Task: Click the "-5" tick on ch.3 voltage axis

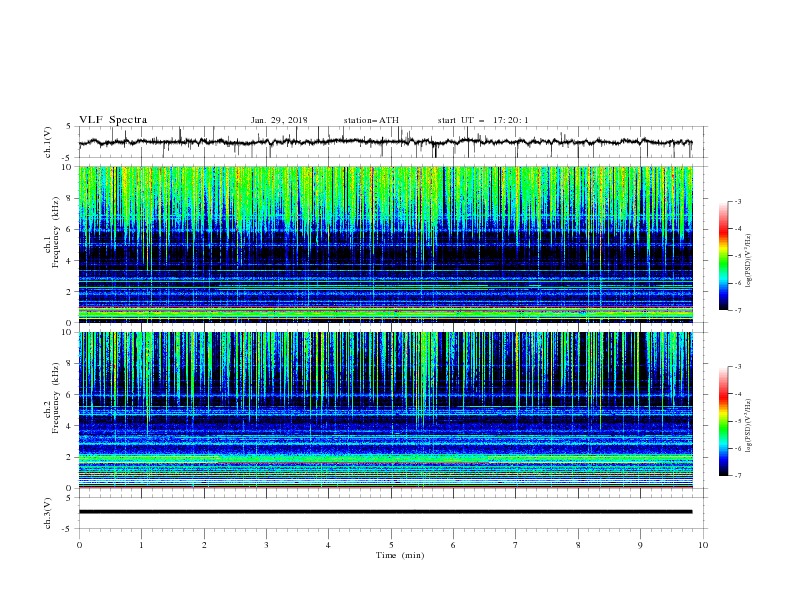Action: pyautogui.click(x=68, y=529)
